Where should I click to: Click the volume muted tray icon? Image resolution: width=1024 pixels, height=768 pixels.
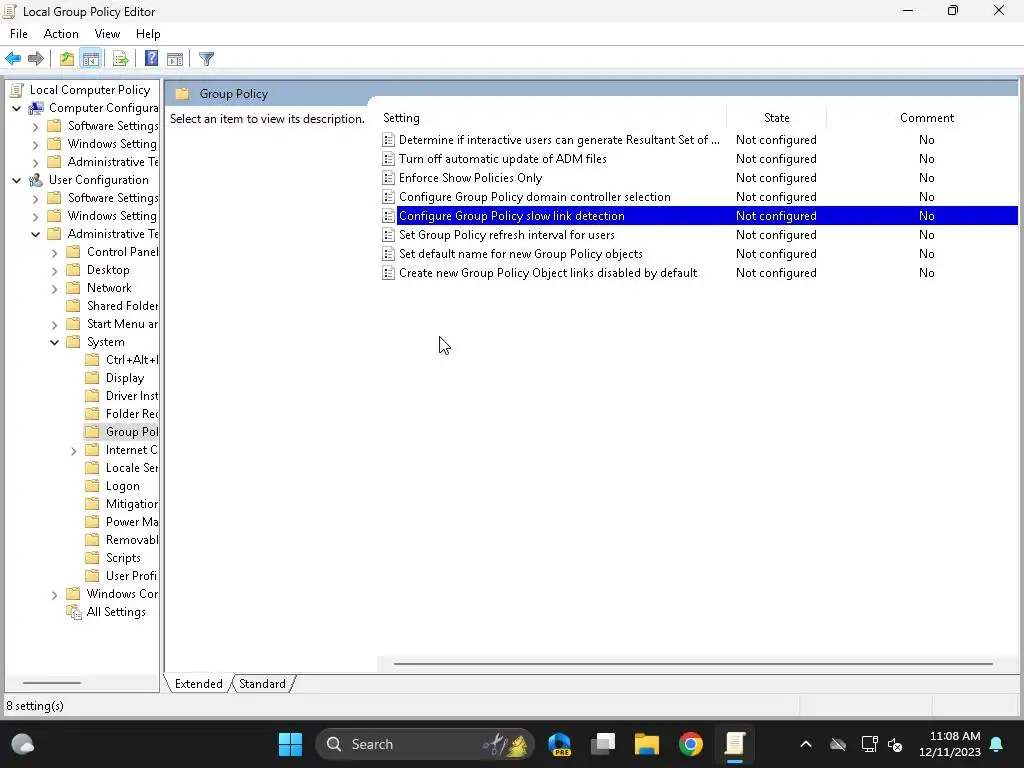895,744
